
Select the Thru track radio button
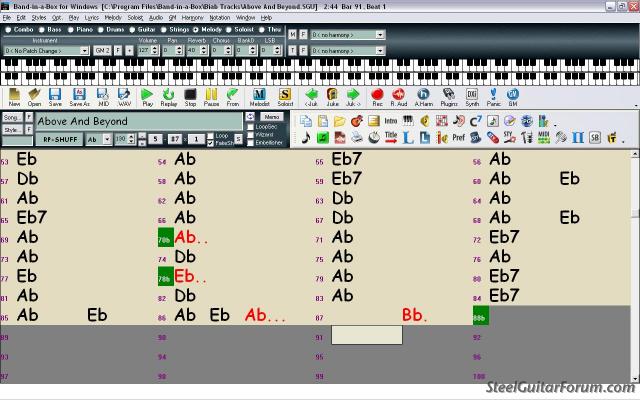pos(262,30)
